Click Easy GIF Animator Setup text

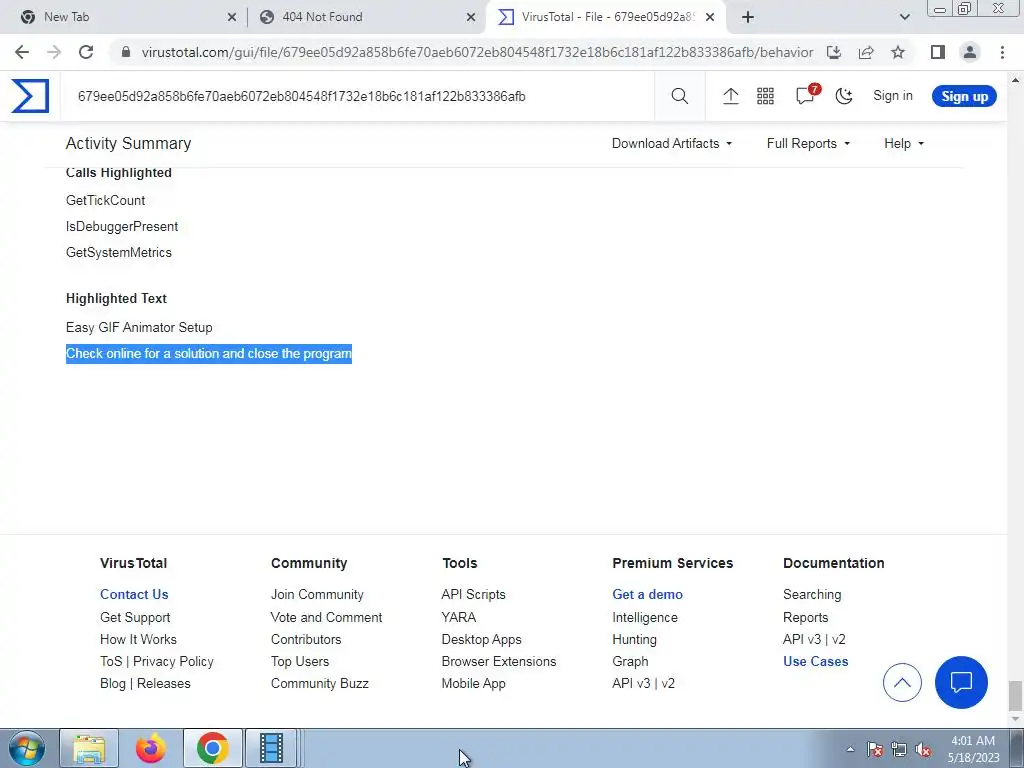pyautogui.click(x=139, y=327)
